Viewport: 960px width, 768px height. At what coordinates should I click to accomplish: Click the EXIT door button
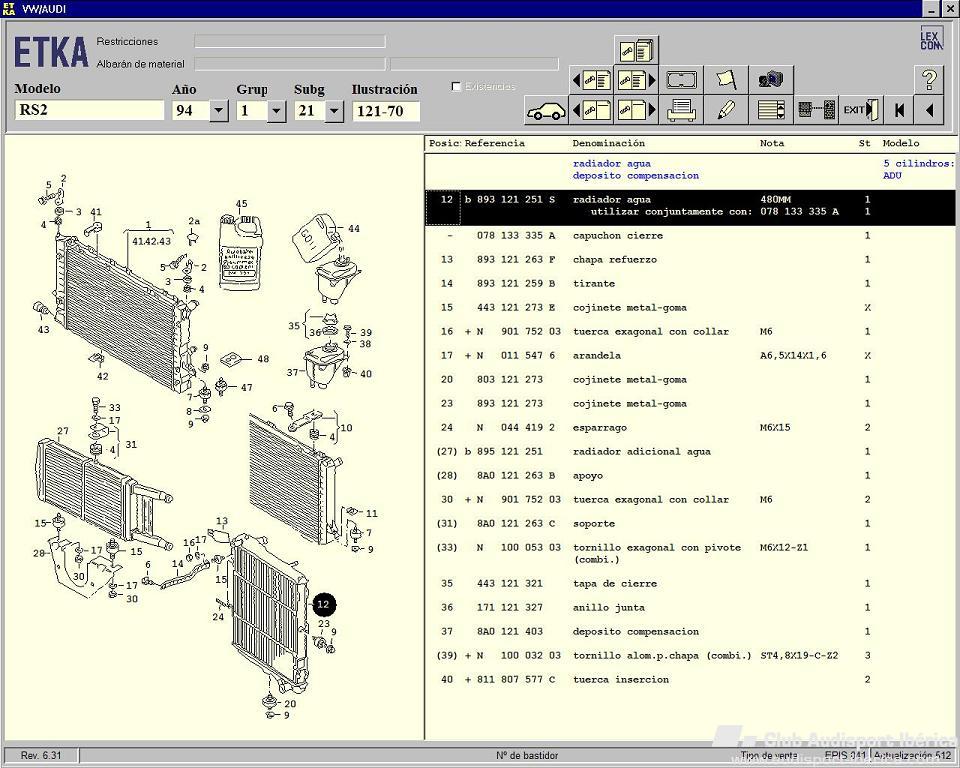click(x=861, y=110)
